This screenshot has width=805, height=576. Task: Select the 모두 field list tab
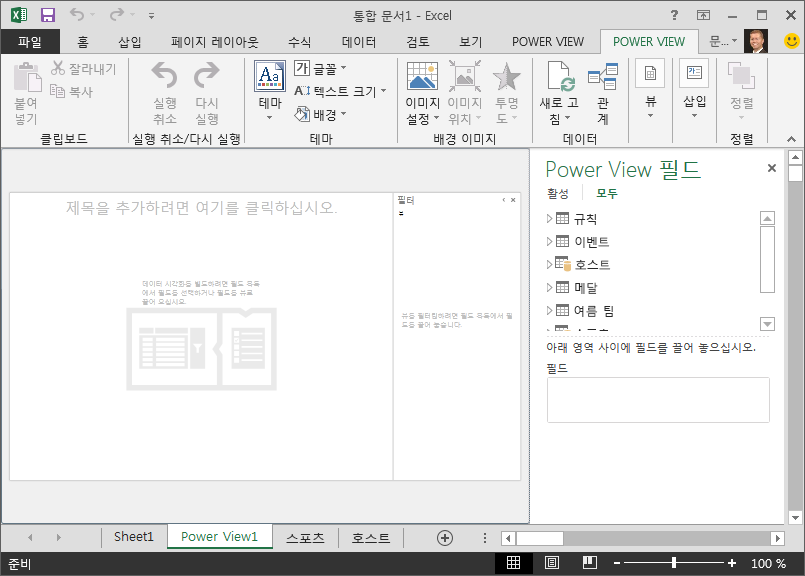coord(606,193)
